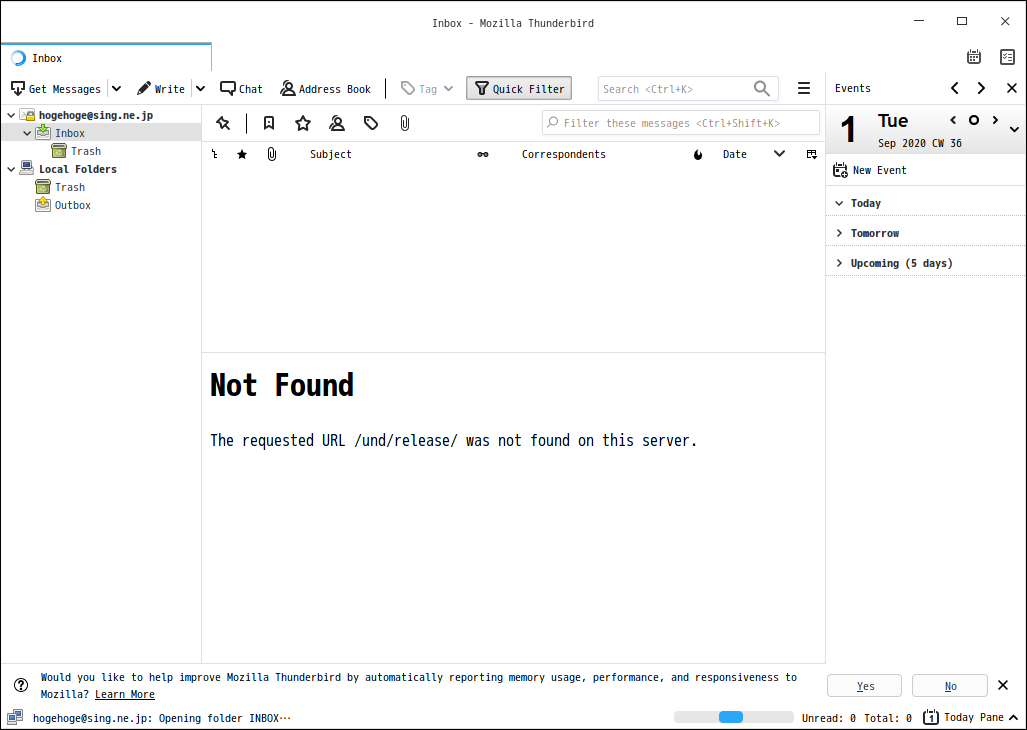Jump to today circle button

pos(974,120)
